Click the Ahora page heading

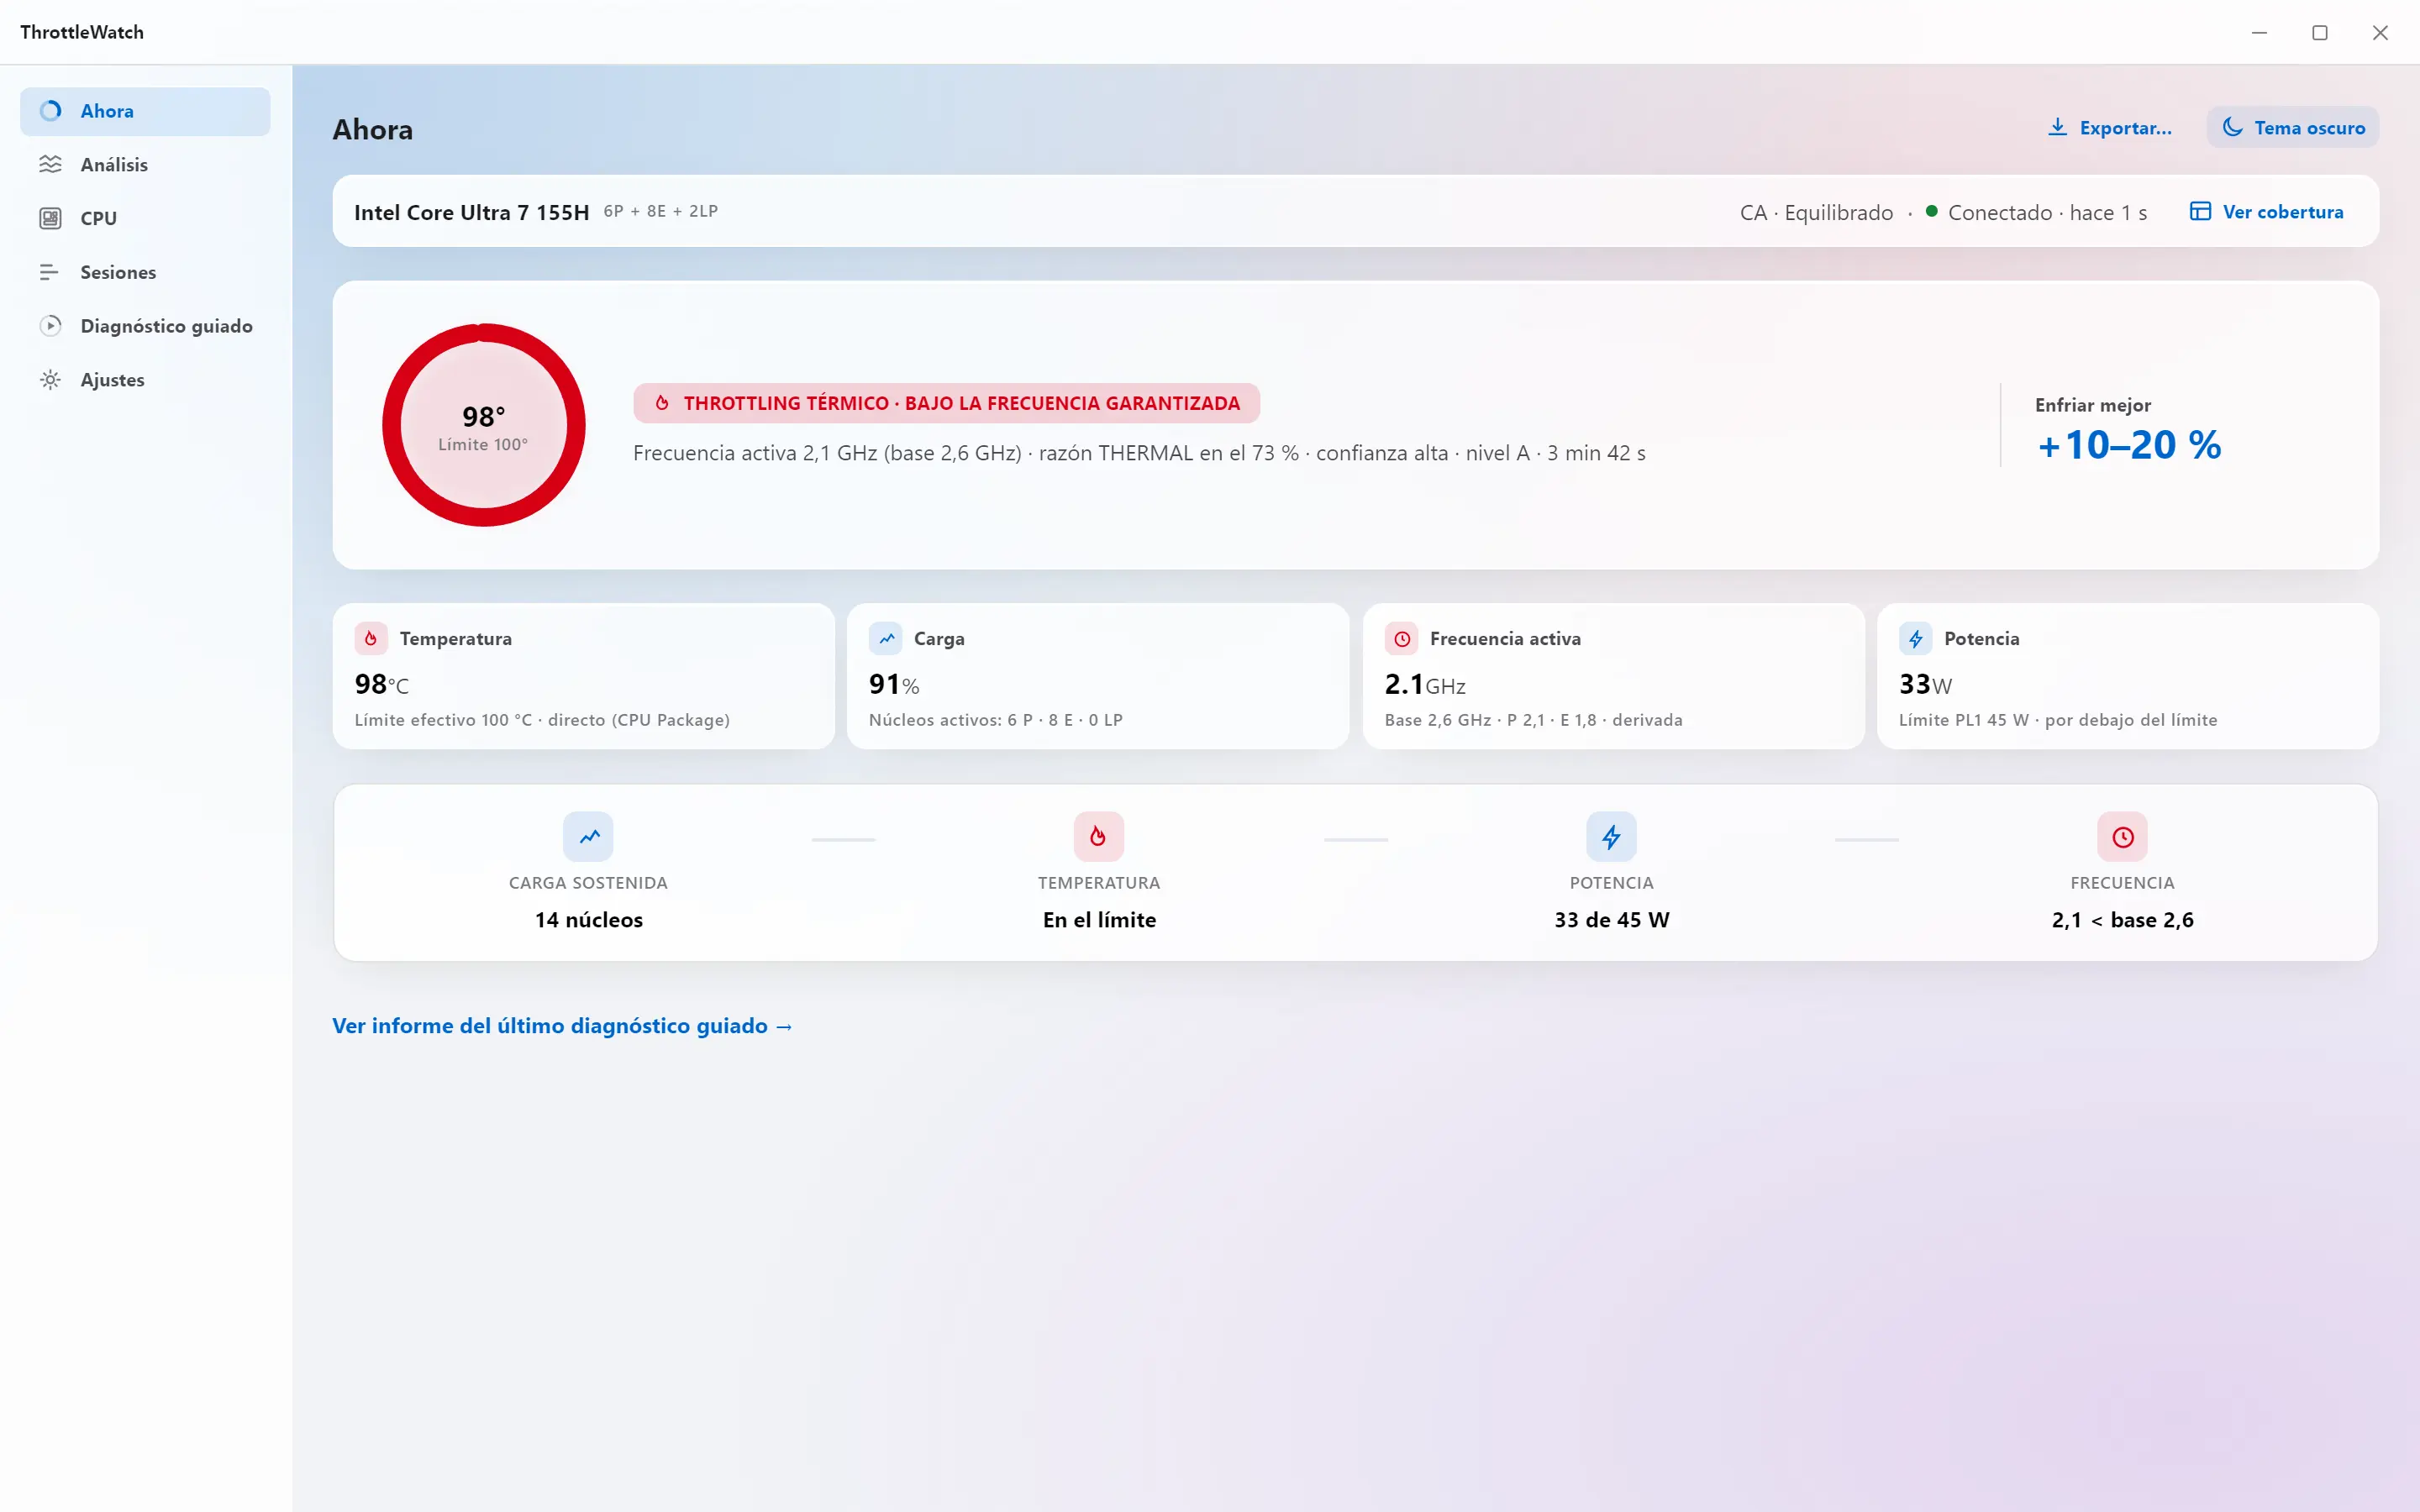[372, 129]
